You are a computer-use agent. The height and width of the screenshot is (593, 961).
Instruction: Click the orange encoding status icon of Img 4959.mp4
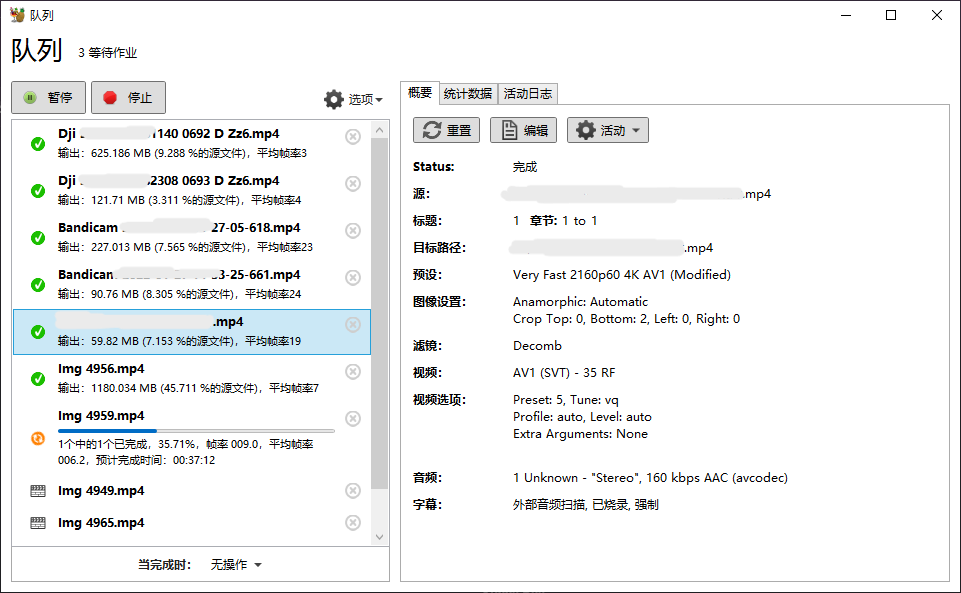(x=38, y=438)
